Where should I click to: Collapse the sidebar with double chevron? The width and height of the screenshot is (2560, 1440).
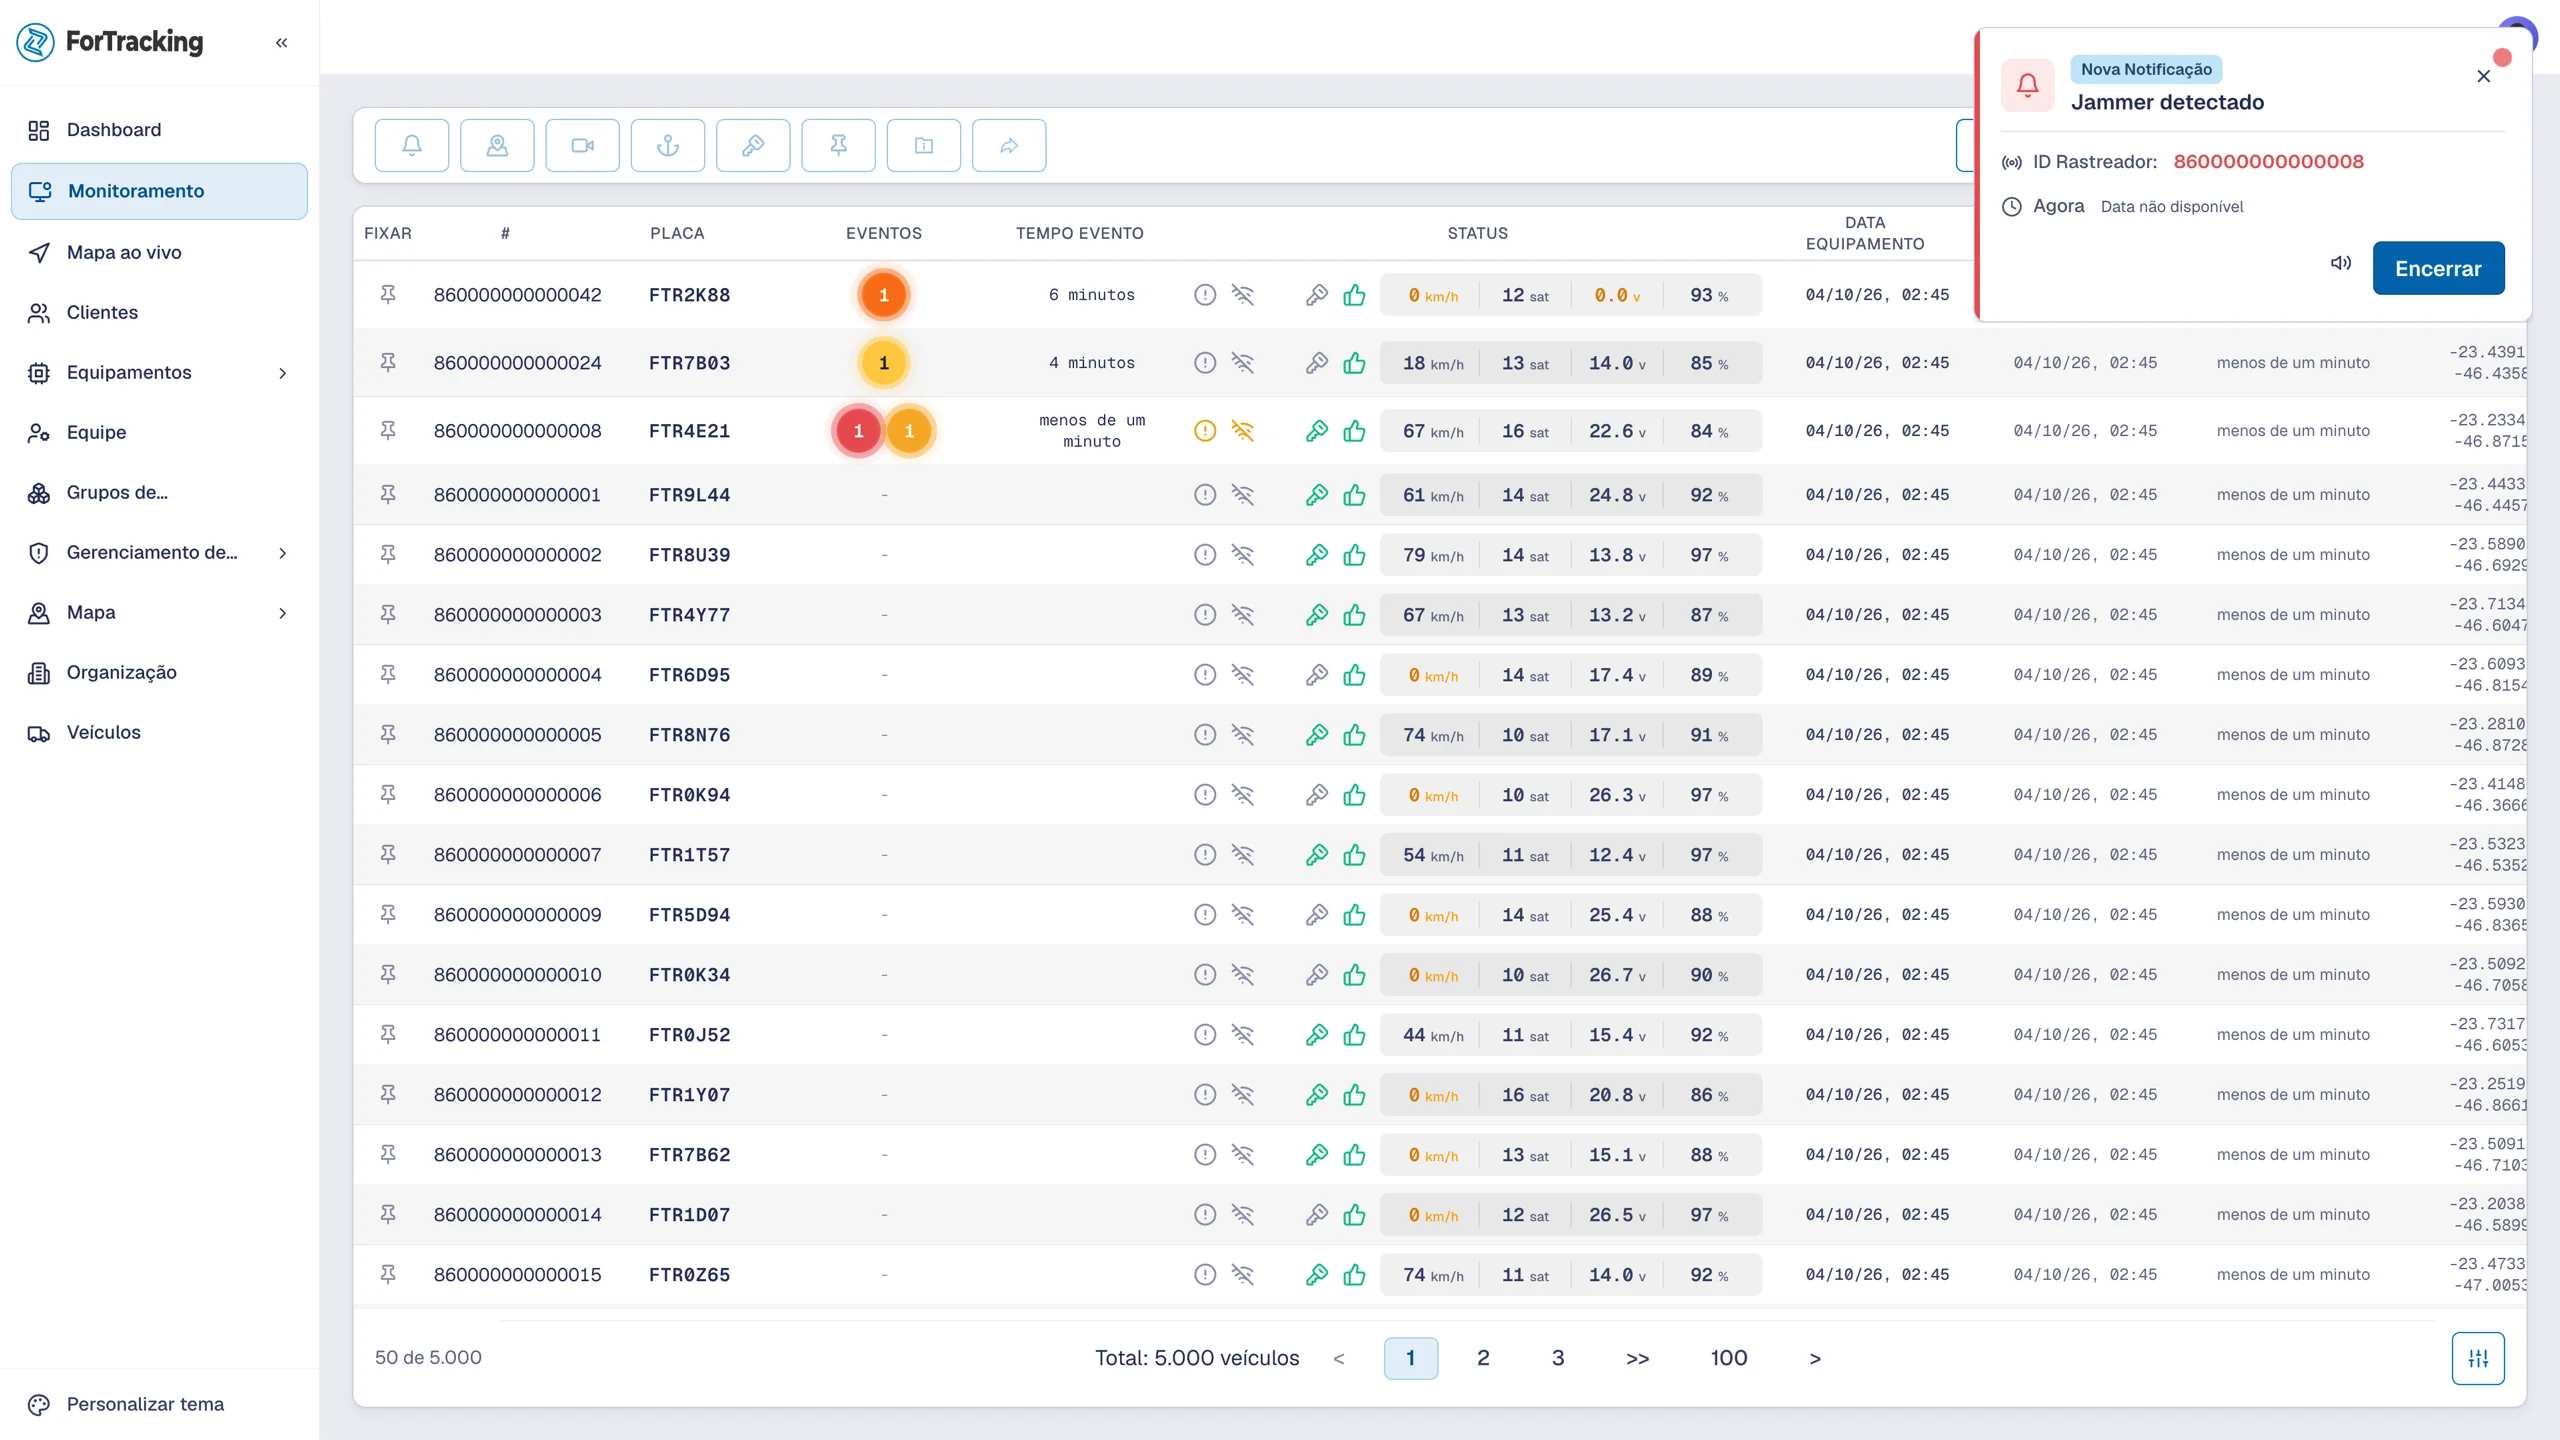tap(282, 42)
